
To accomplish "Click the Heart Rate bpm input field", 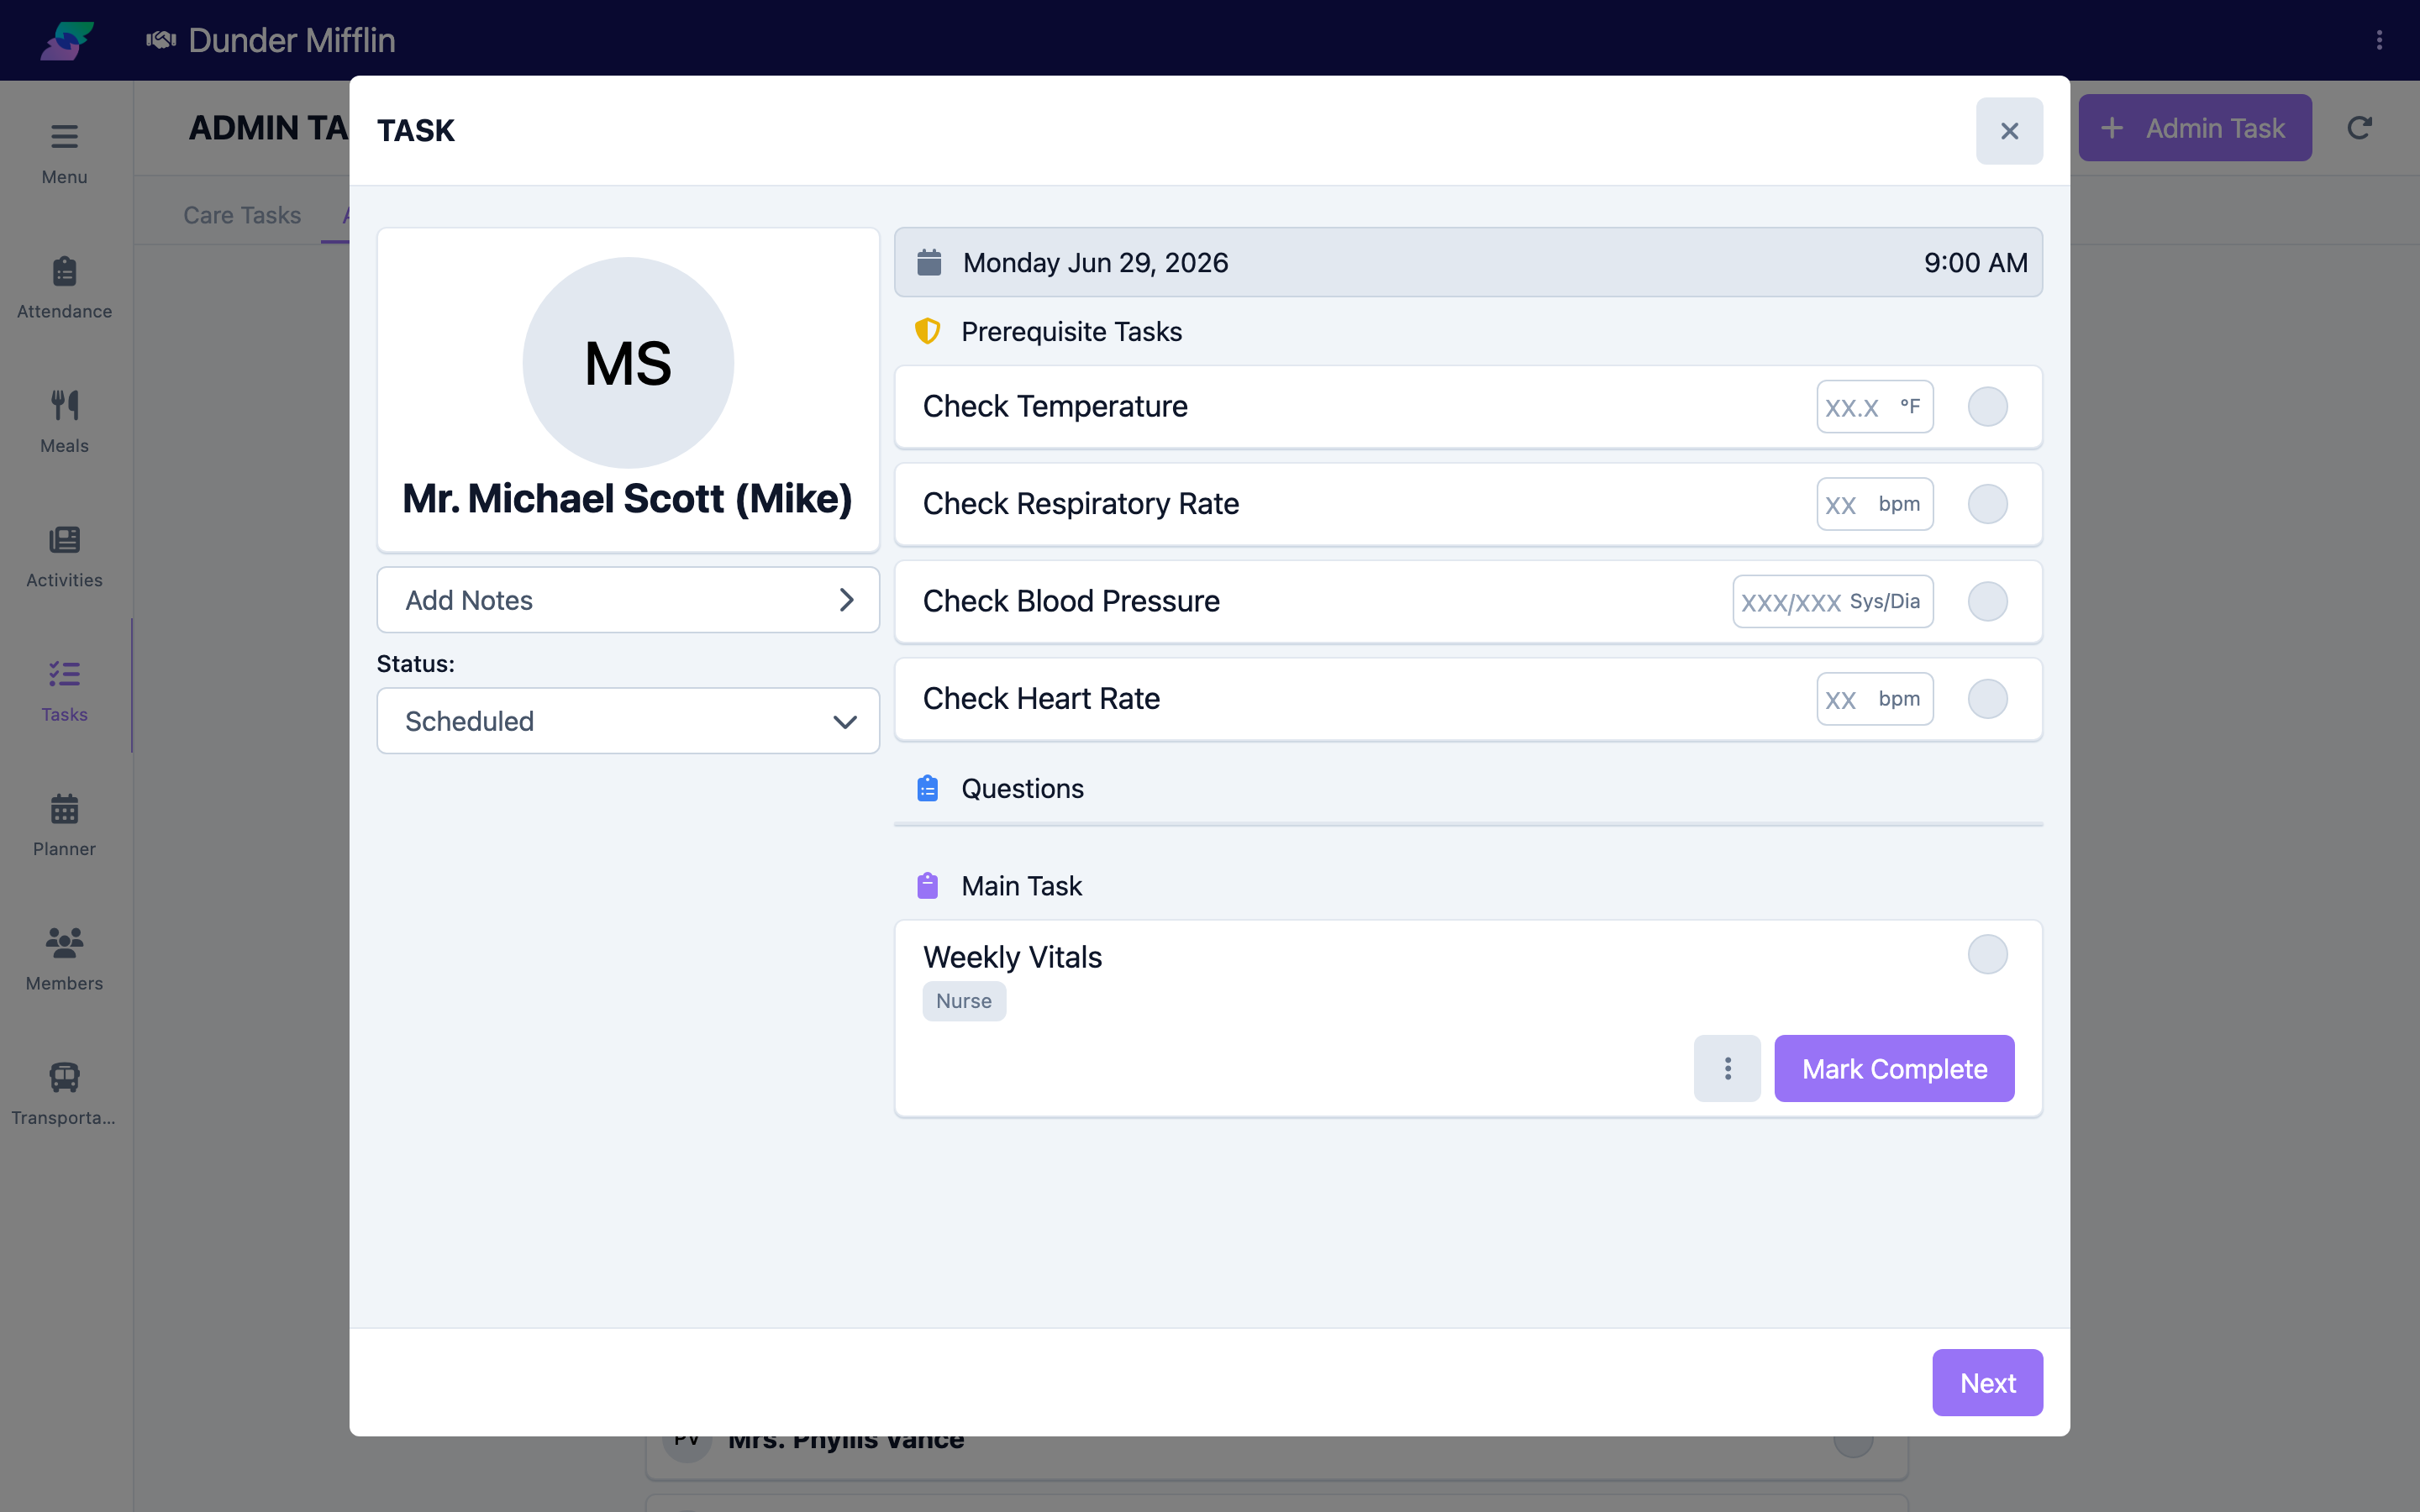I will pos(1874,699).
